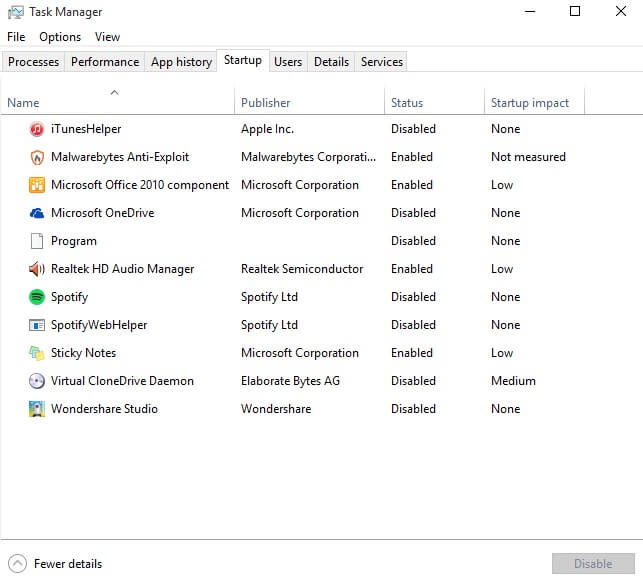Toggle sort order arrow above Name
643x585 pixels.
tap(114, 93)
